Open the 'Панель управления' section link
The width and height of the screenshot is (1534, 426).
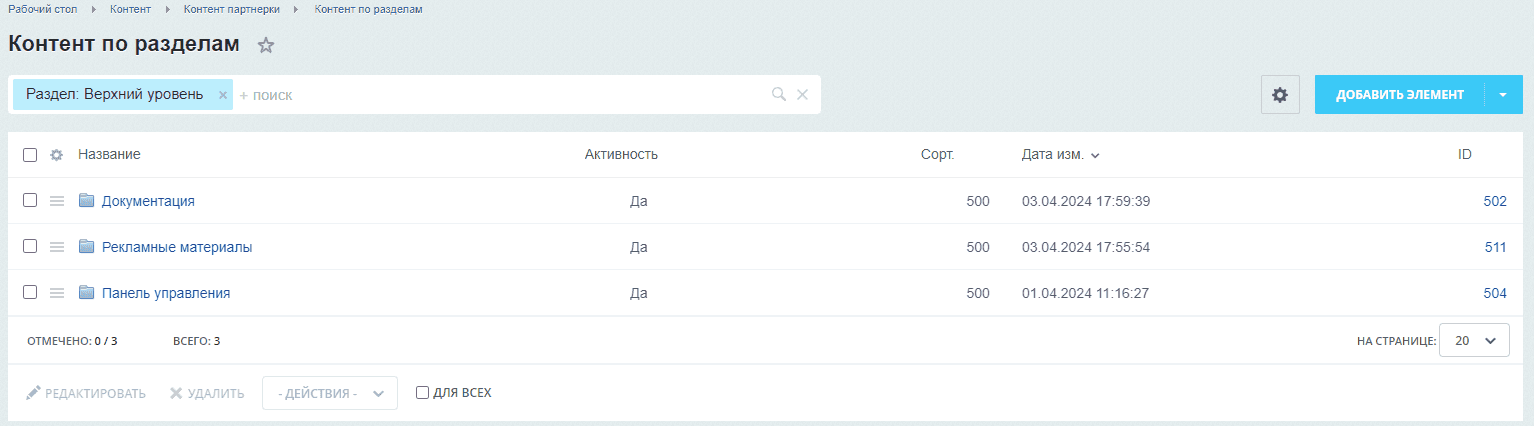coord(166,293)
